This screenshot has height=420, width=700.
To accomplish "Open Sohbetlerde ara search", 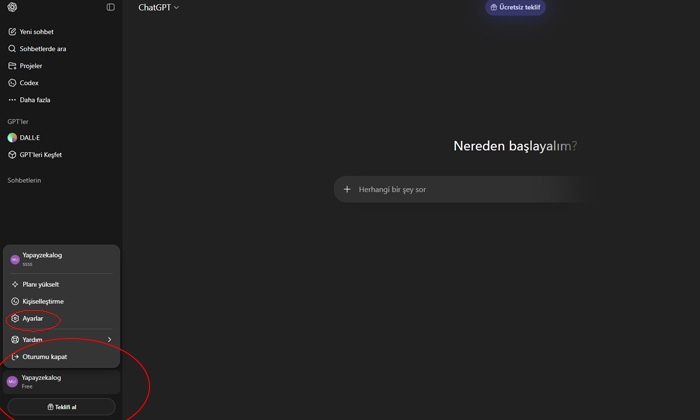I will pyautogui.click(x=42, y=49).
